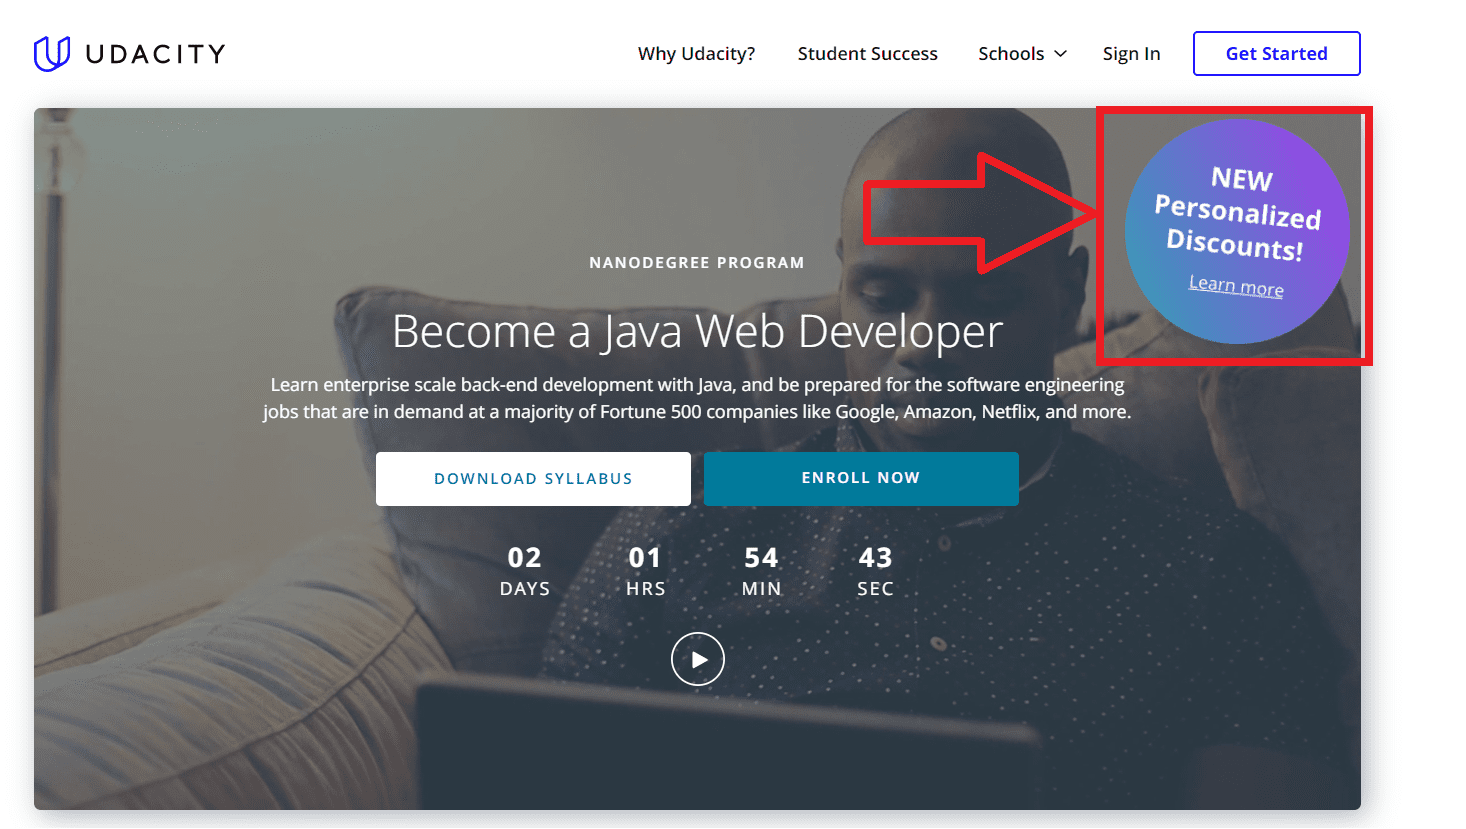The width and height of the screenshot is (1466, 829).
Task: Go to Student Success page
Action: (866, 54)
